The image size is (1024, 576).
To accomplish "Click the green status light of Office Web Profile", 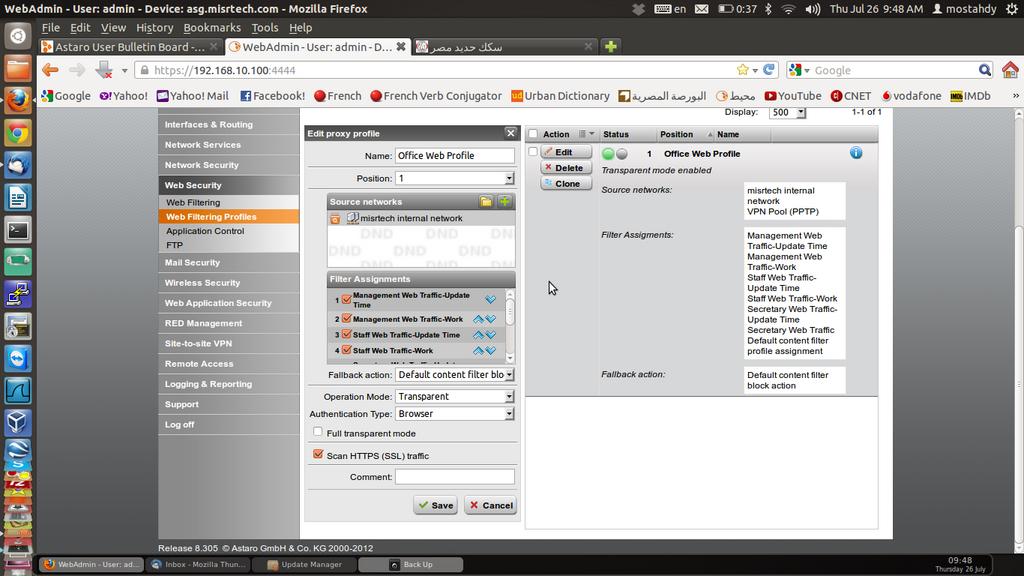I will (608, 154).
